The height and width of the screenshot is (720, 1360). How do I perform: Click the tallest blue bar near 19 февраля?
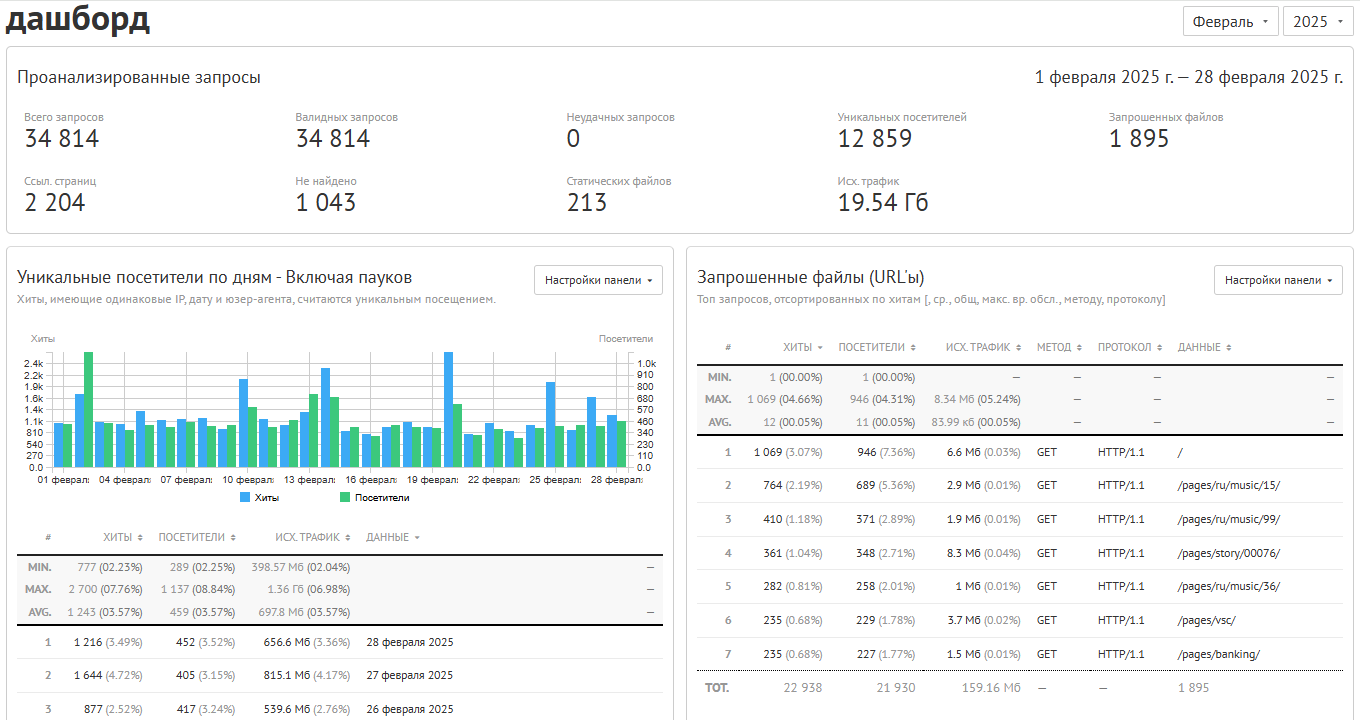coord(448,410)
